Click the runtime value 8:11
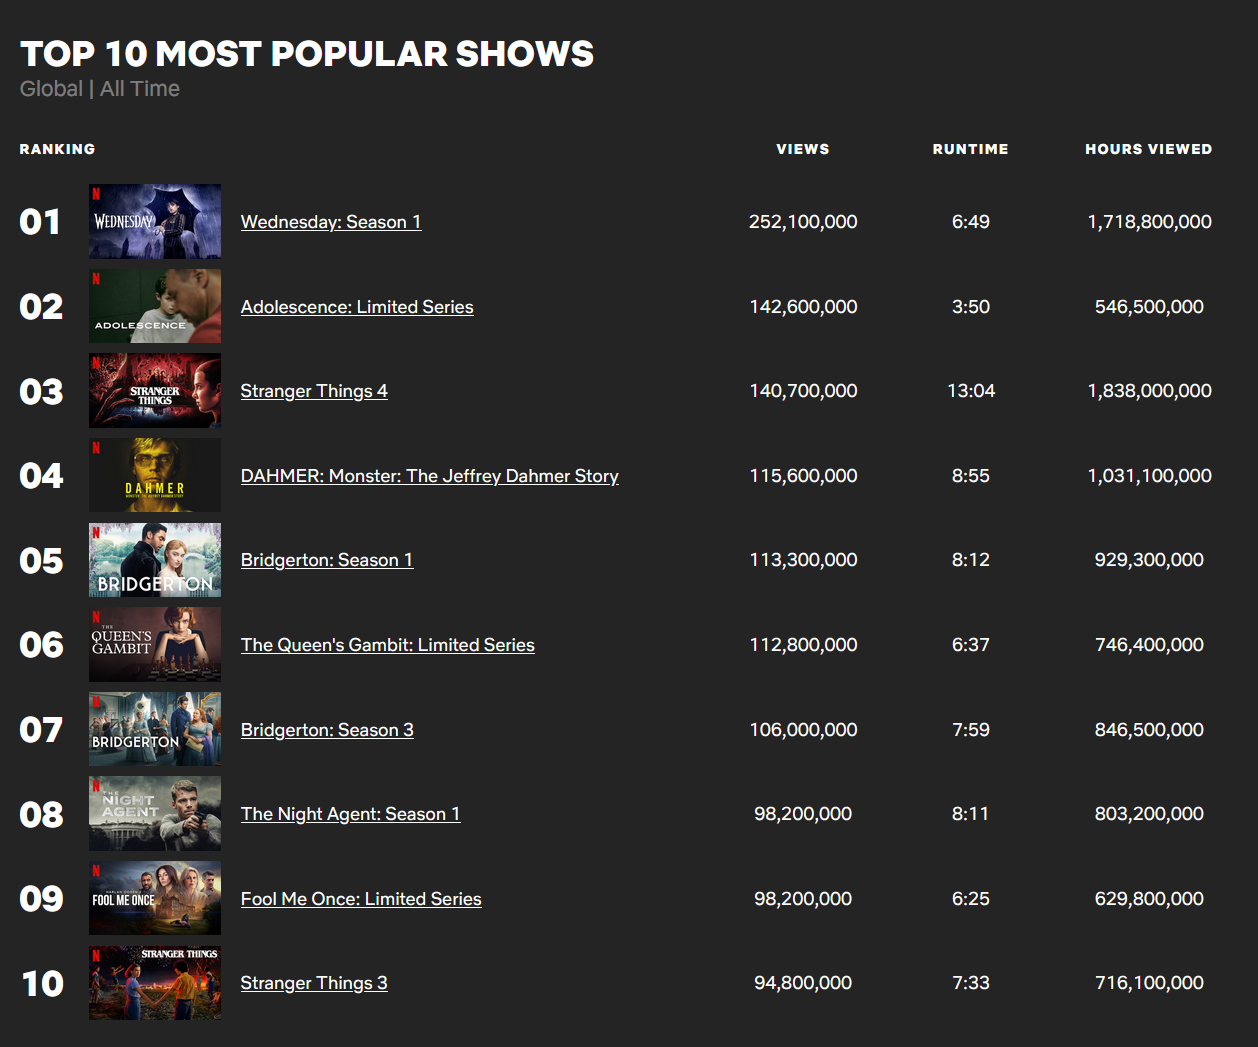 pos(970,814)
